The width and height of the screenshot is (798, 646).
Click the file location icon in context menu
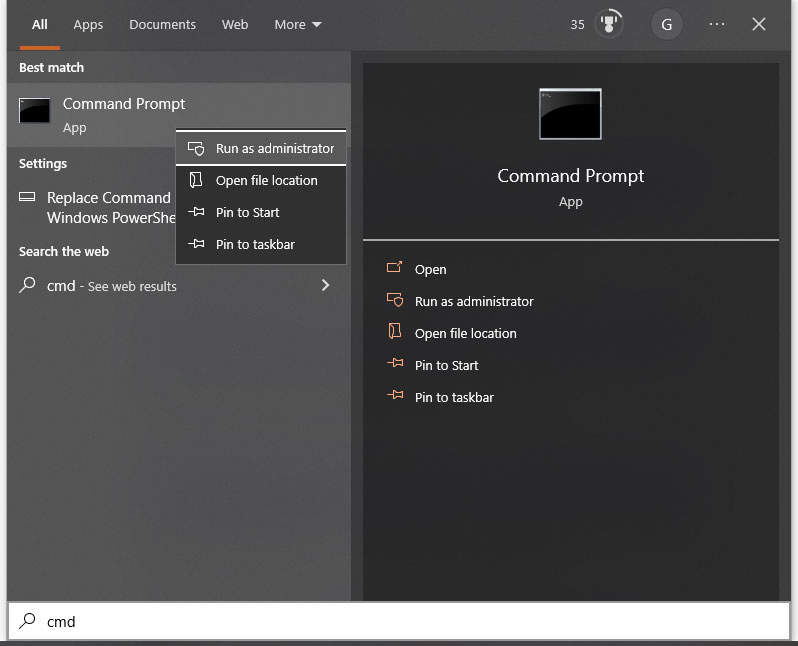196,180
